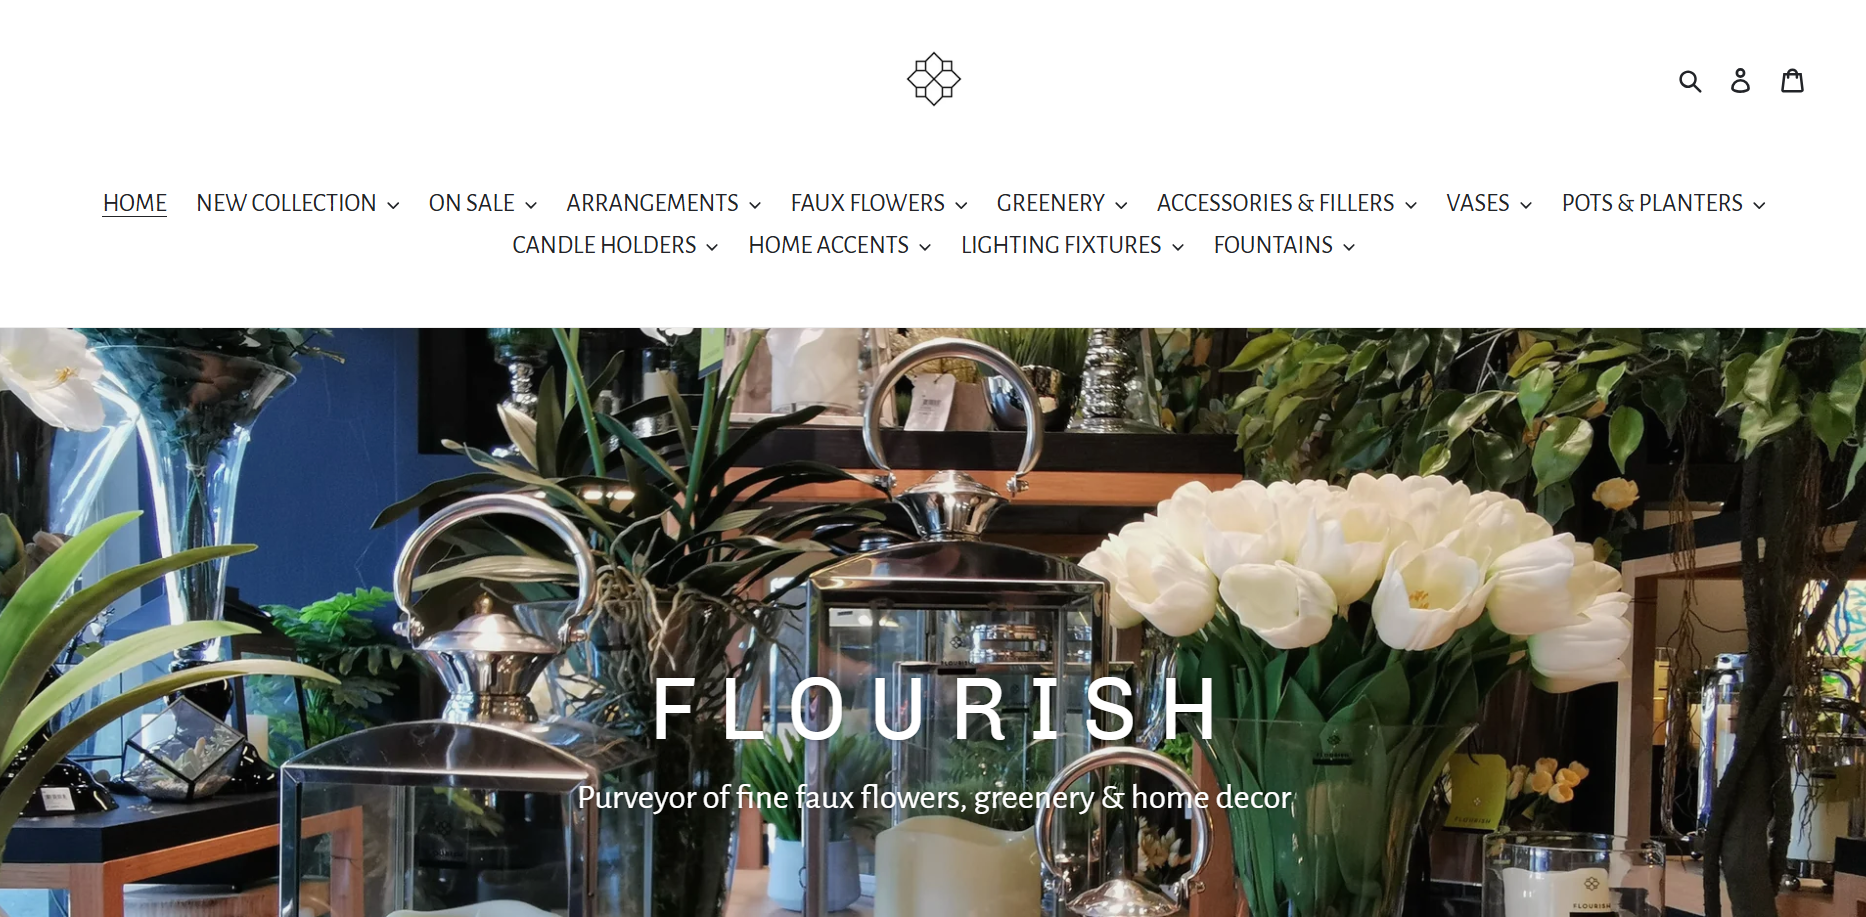Open the HOME ACCENTS menu
This screenshot has height=917, width=1866.
839,245
